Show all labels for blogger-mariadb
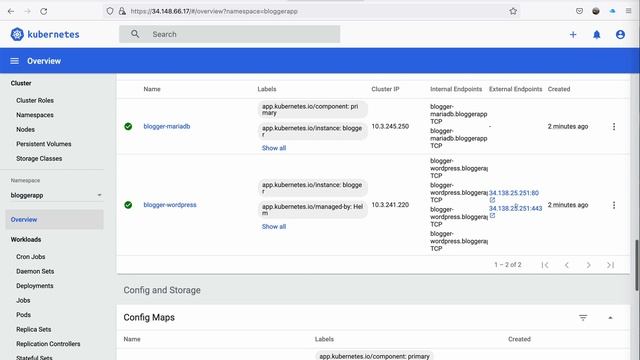 [274, 148]
